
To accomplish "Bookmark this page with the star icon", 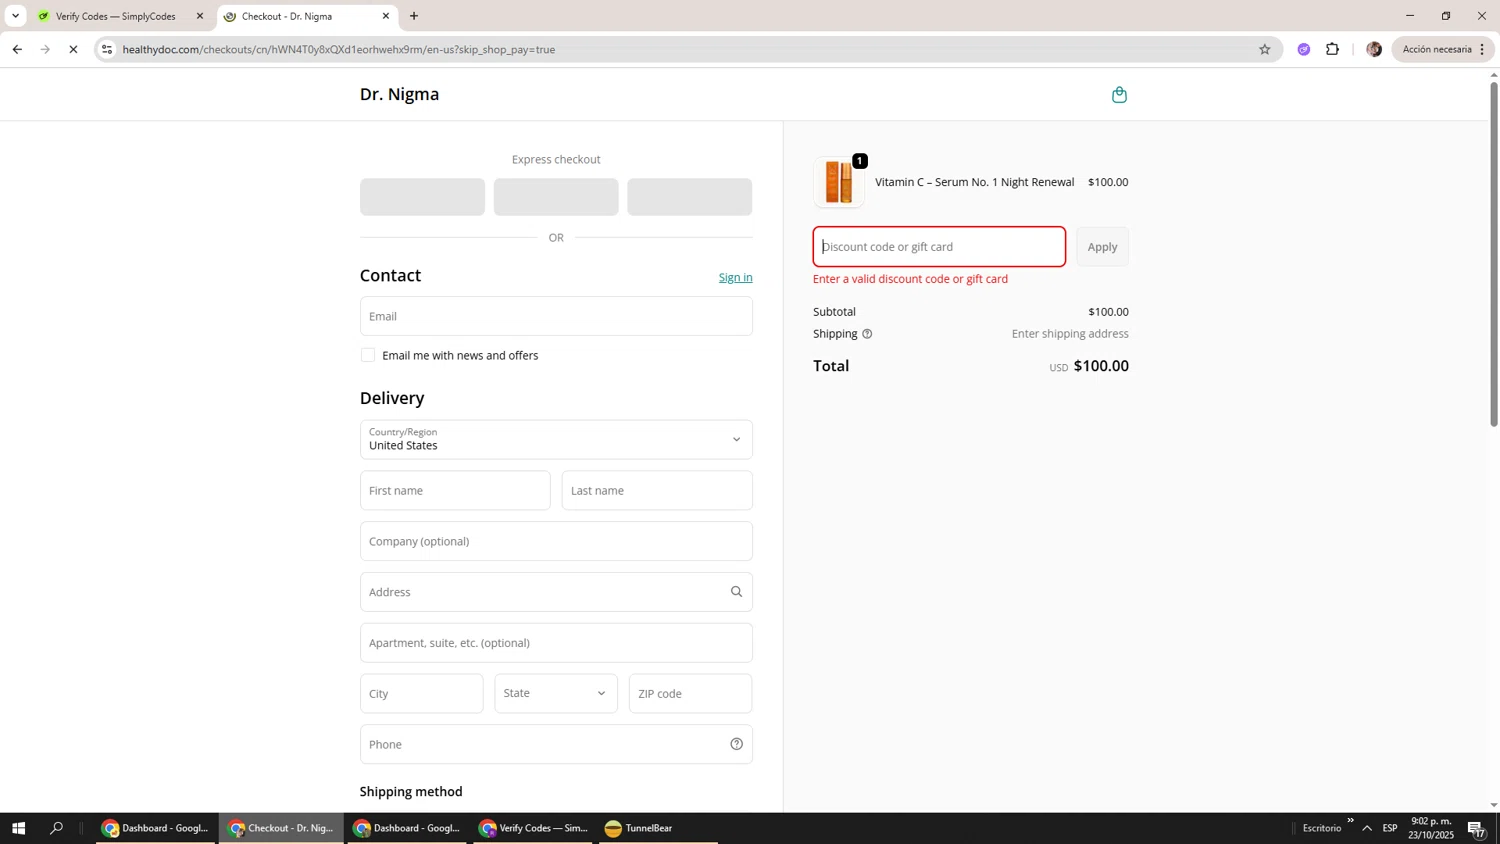I will point(1264,49).
